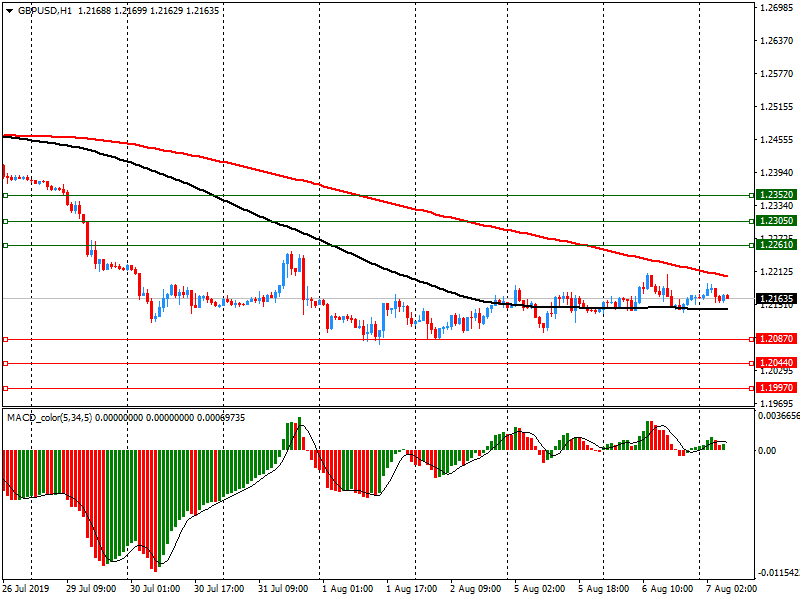Grab left handle of 1.19970 red line
This screenshot has height=600, width=800.
[x=6, y=388]
